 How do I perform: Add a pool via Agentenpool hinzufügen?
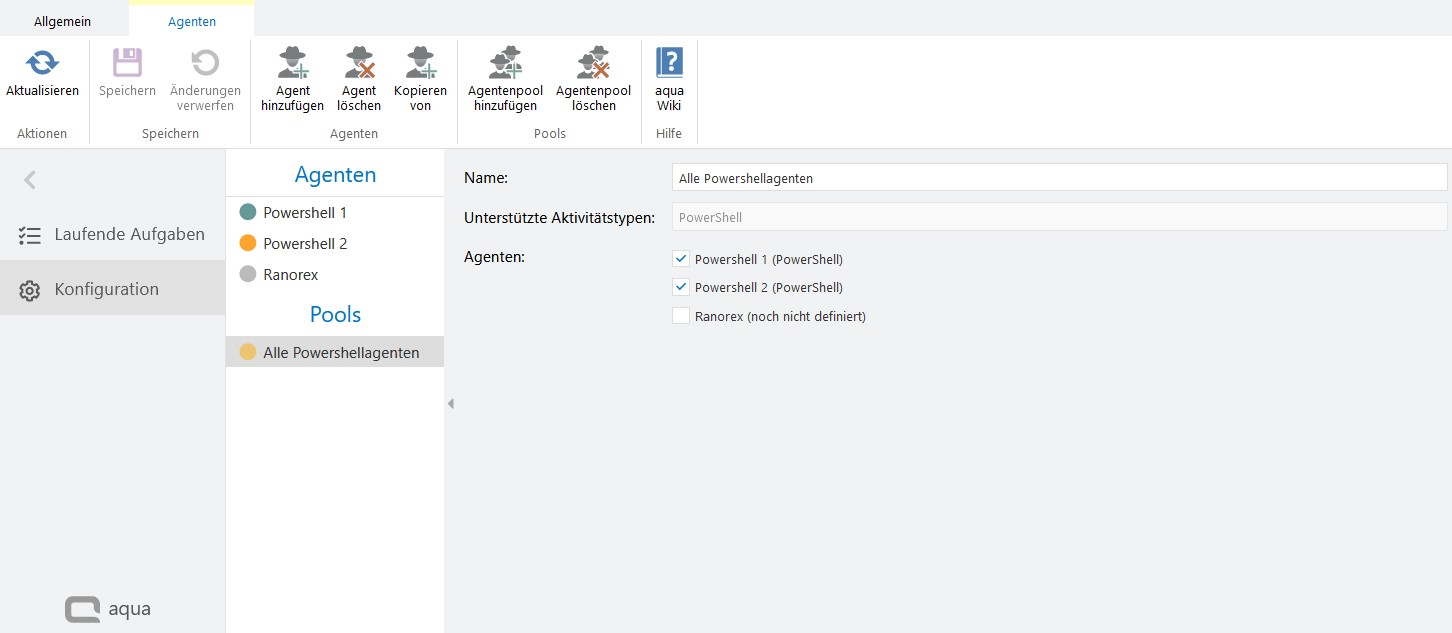pyautogui.click(x=505, y=64)
